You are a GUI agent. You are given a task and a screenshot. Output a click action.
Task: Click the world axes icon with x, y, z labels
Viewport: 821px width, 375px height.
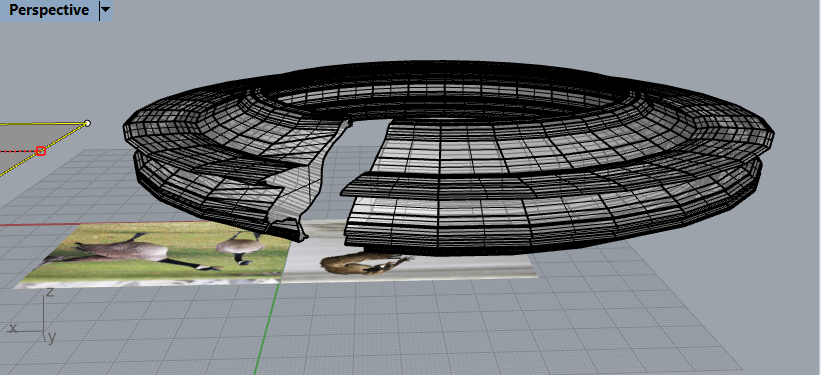32,317
